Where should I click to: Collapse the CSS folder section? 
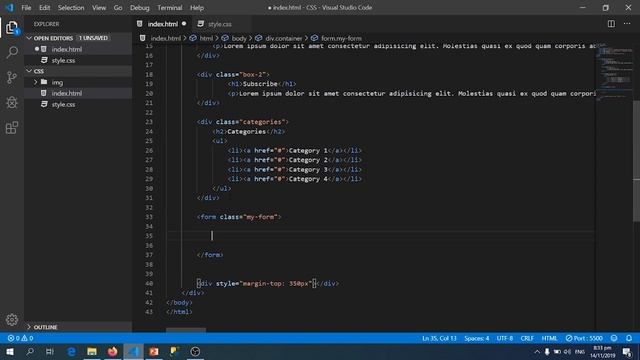[29, 71]
